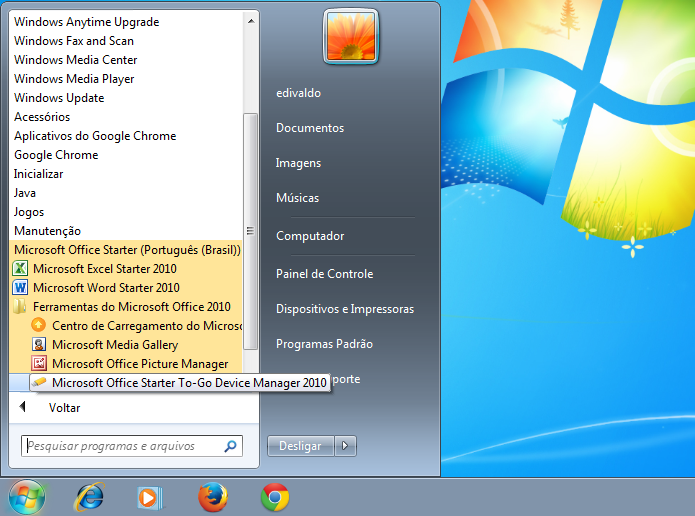Expand shutdown options arrow beside Desligar
The height and width of the screenshot is (516, 695).
click(345, 446)
